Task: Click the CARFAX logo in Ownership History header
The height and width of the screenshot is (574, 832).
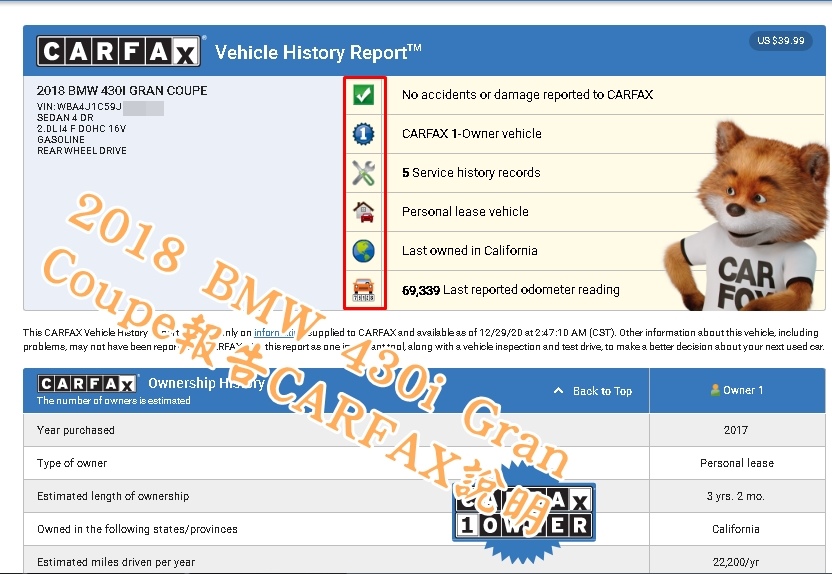Action: point(88,383)
